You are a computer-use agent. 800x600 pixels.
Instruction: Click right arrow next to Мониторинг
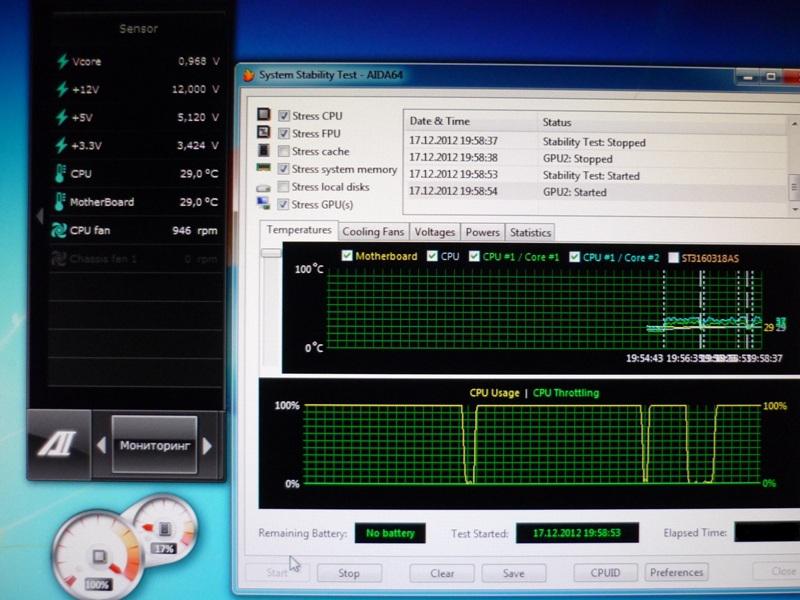(207, 445)
